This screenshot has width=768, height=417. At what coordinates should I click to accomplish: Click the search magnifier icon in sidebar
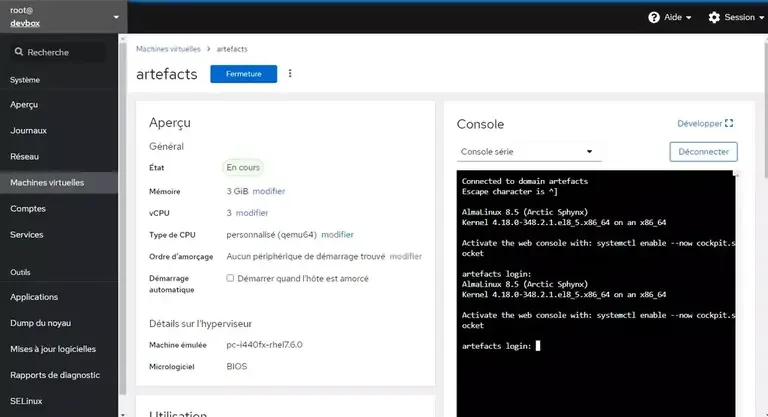[x=18, y=52]
